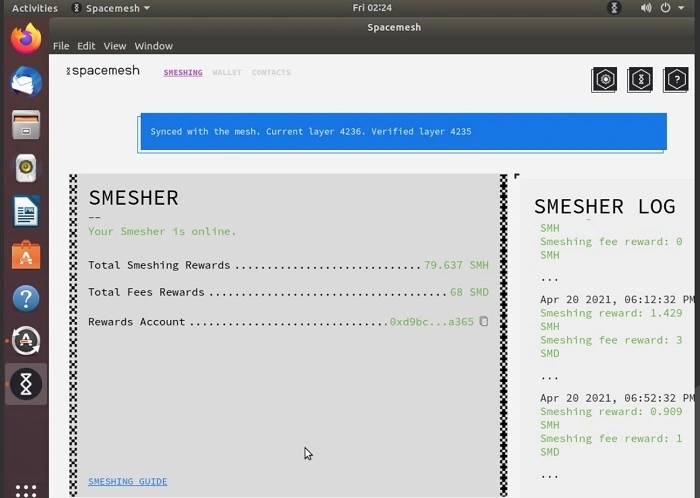Click the 68 SMD fees rewards value
Viewport: 700px width, 498px height.
point(469,292)
